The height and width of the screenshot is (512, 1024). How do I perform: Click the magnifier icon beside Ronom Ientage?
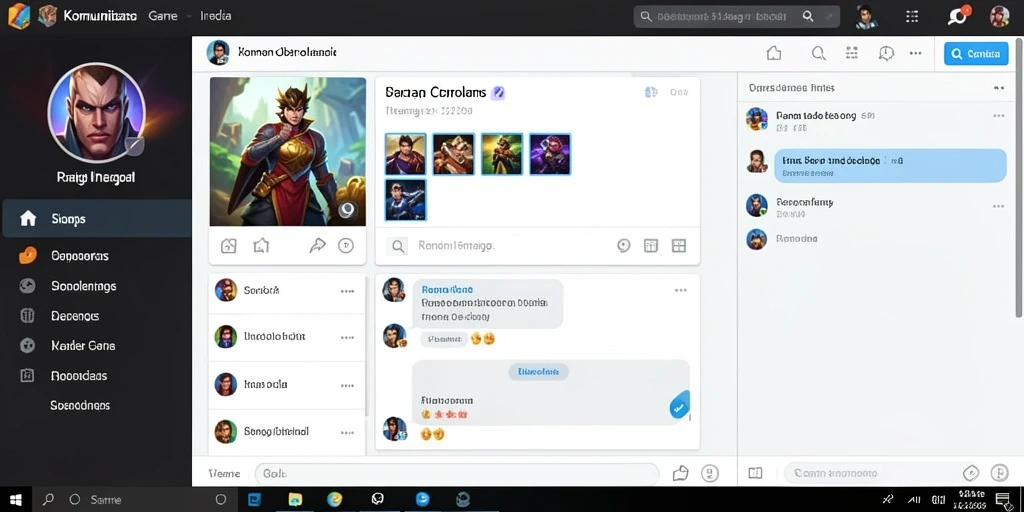click(x=397, y=246)
